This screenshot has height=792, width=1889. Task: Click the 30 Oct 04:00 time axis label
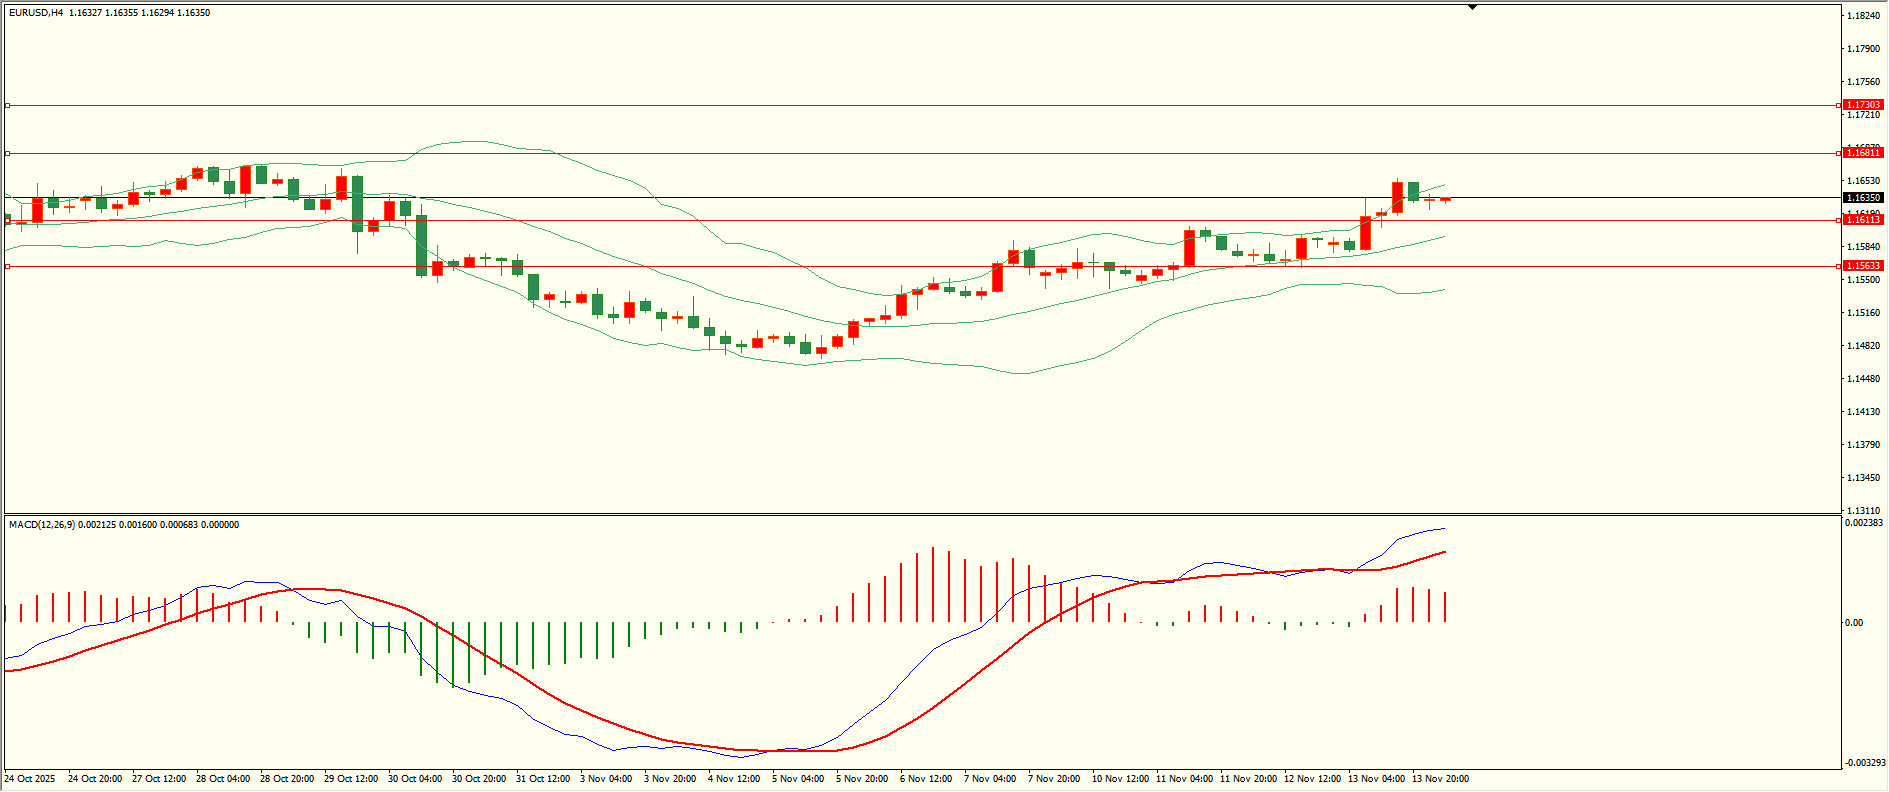click(415, 779)
